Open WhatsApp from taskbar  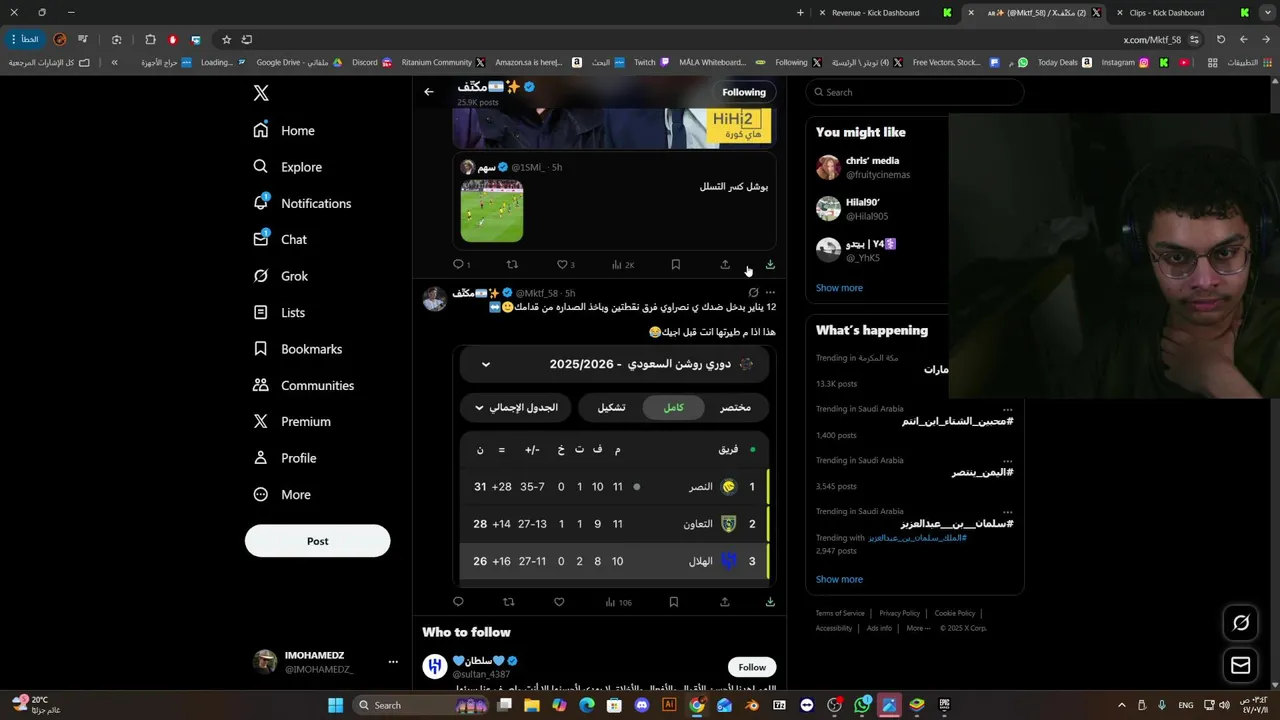pyautogui.click(x=862, y=705)
